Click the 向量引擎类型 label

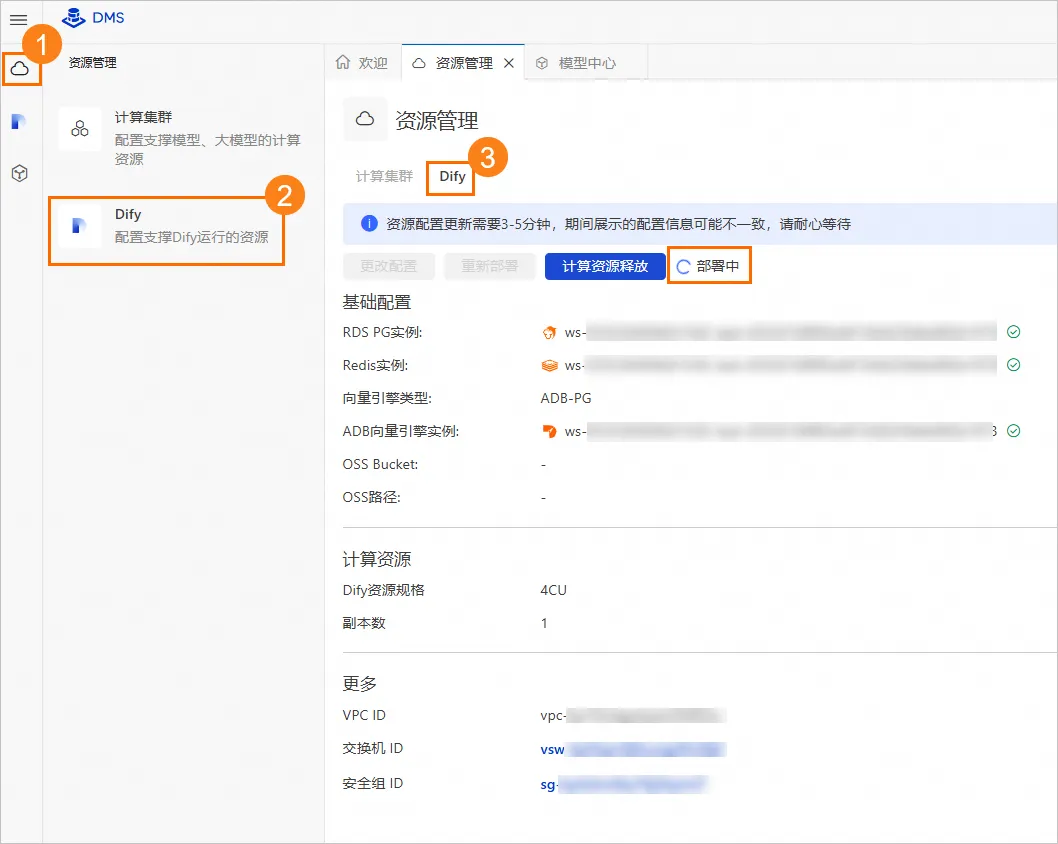click(387, 398)
